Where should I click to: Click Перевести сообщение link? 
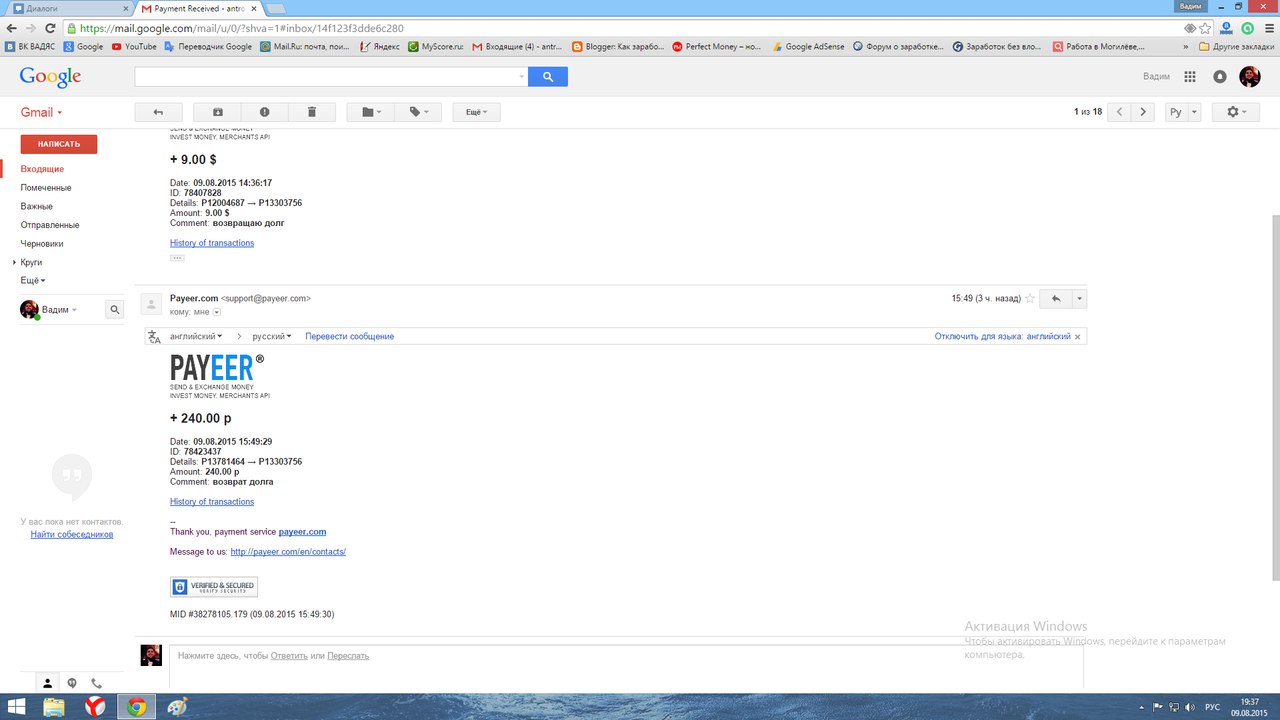350,336
